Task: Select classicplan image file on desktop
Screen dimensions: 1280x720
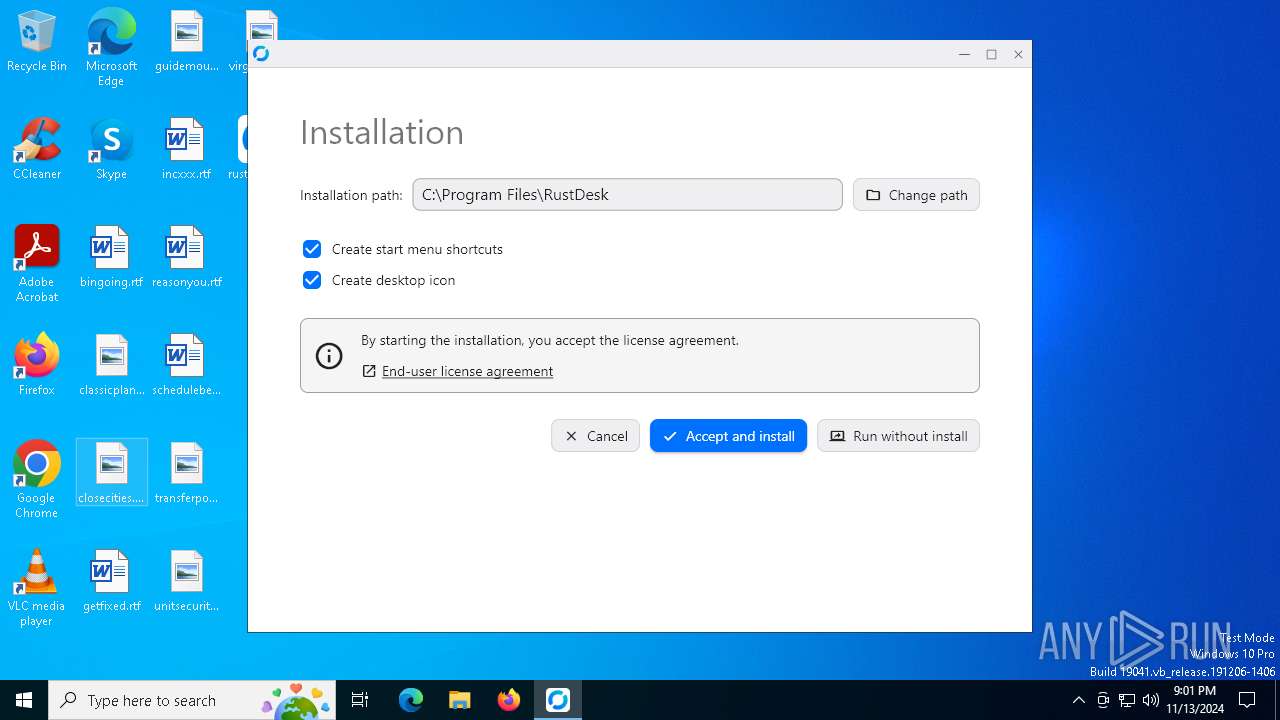Action: click(111, 366)
